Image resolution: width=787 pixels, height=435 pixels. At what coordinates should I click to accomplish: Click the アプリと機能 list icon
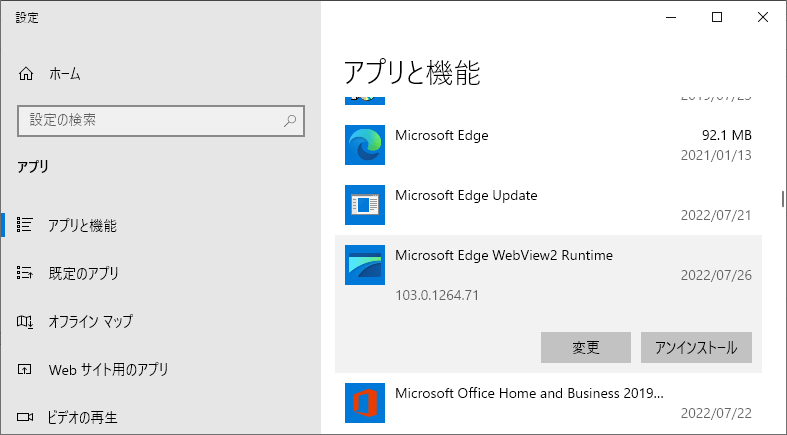coord(25,225)
